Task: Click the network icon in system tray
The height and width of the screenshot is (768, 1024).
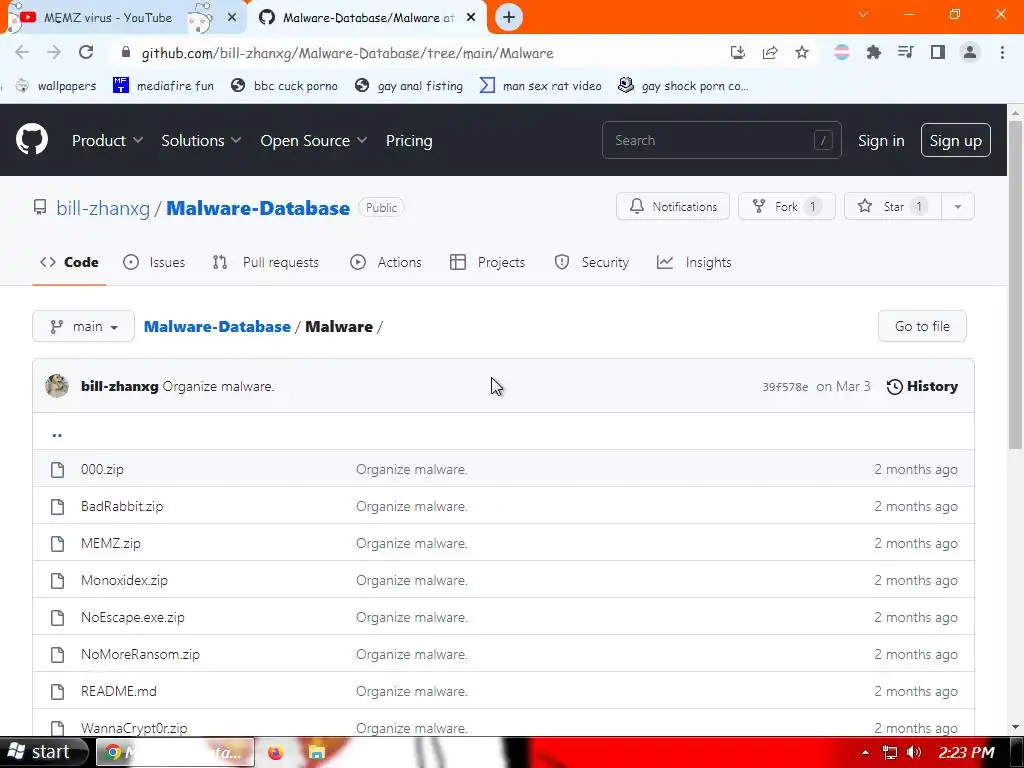Action: pos(889,752)
